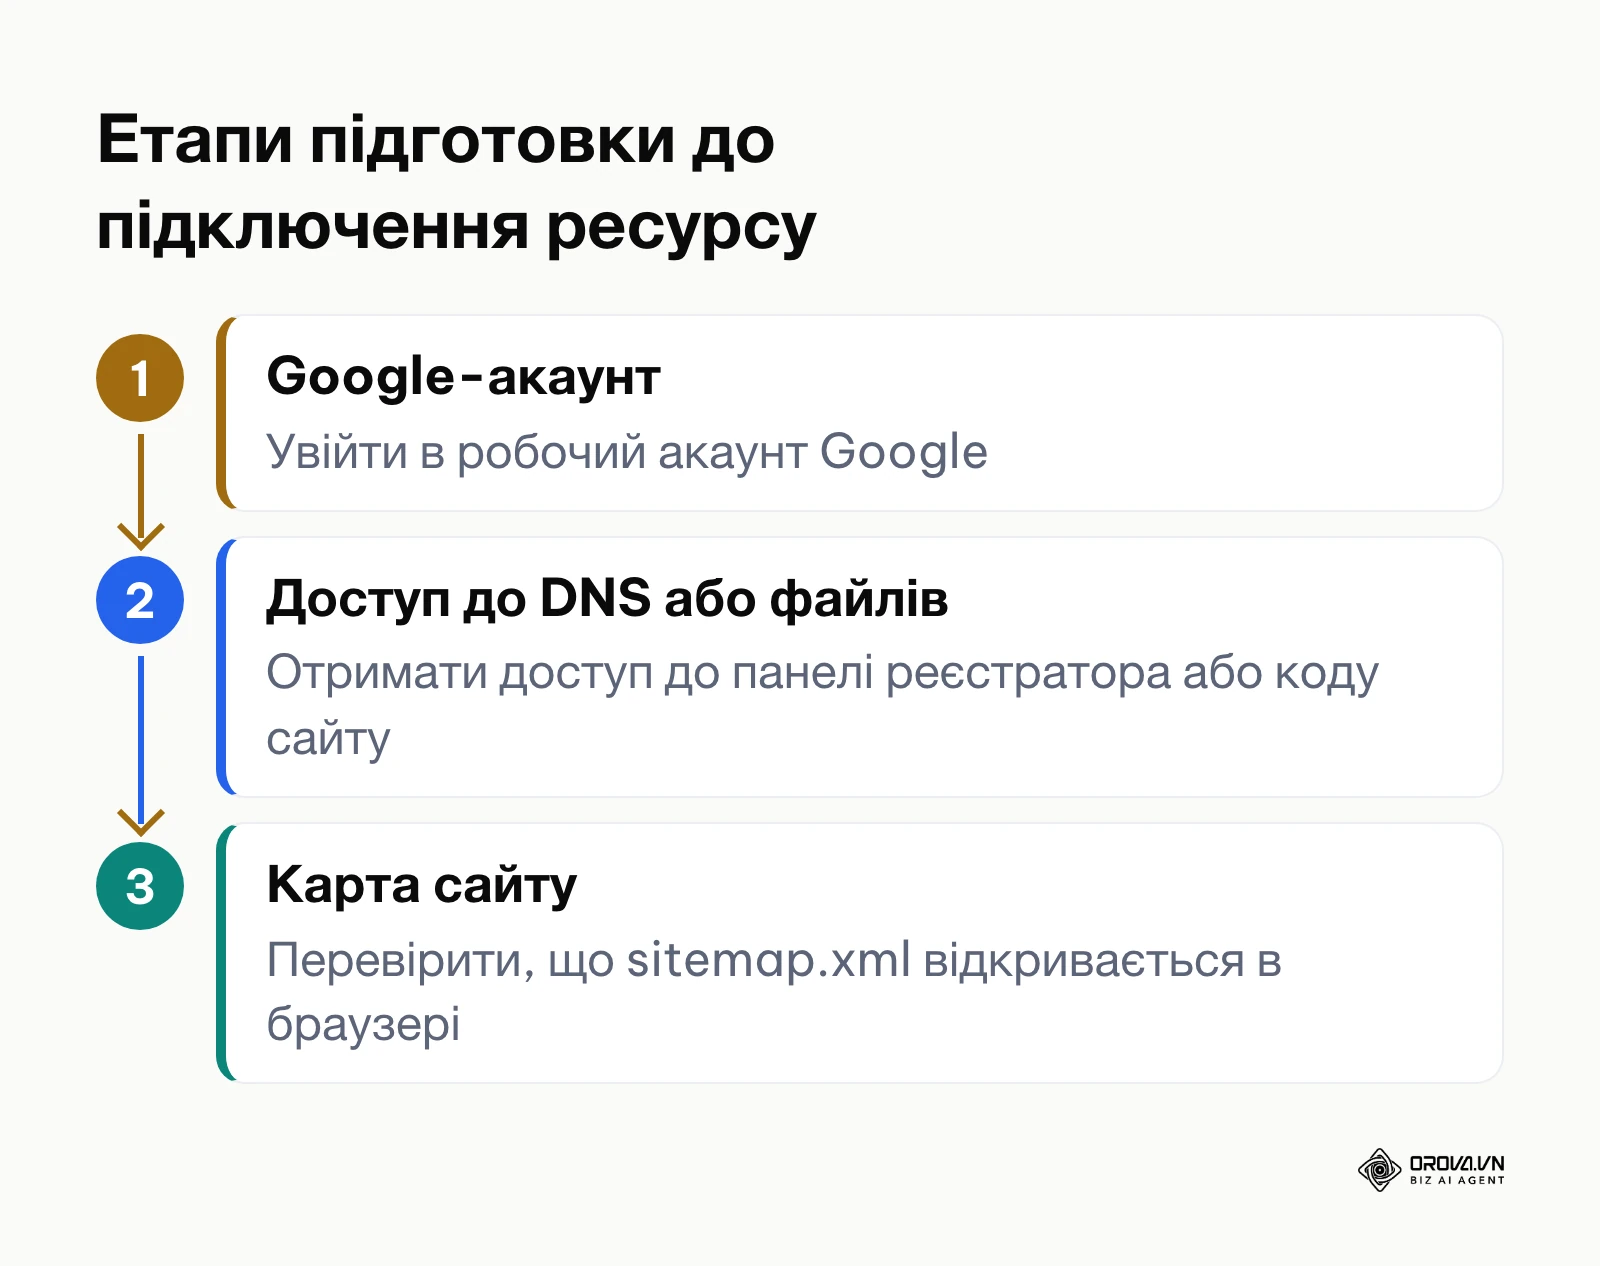Image resolution: width=1600 pixels, height=1266 pixels.
Task: Click the description "Отримати доступ до панелі реєстратора"
Action: (x=718, y=673)
